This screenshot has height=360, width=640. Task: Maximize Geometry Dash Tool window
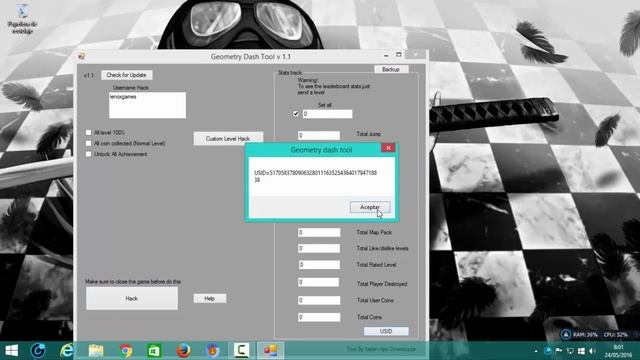pyautogui.click(x=399, y=55)
